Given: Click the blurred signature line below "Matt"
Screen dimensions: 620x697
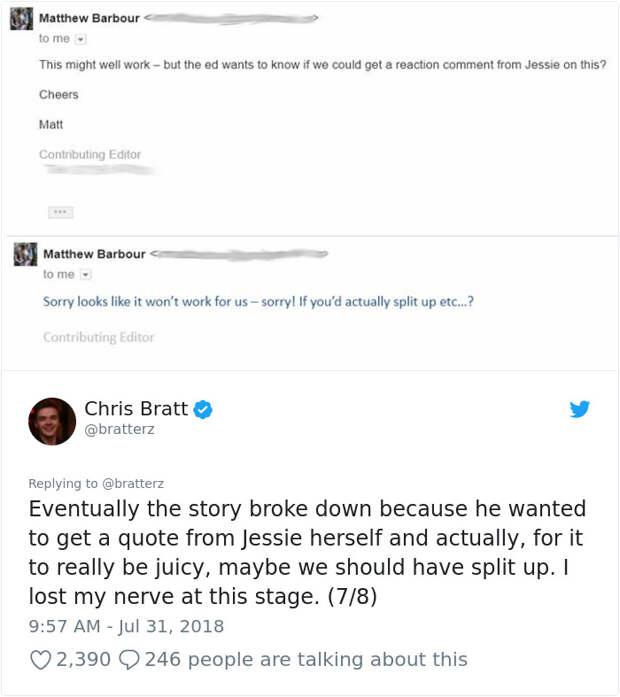Looking at the screenshot, I should [x=98, y=171].
